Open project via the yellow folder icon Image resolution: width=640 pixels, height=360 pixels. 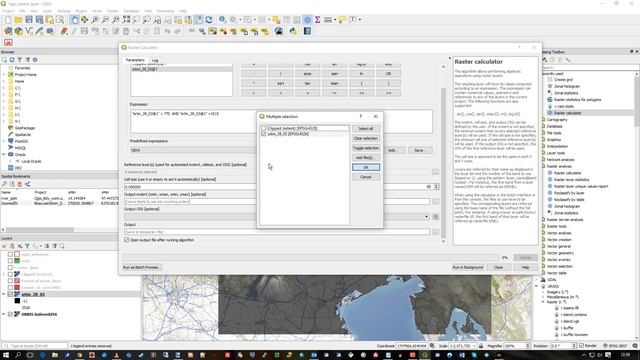tap(18, 20)
